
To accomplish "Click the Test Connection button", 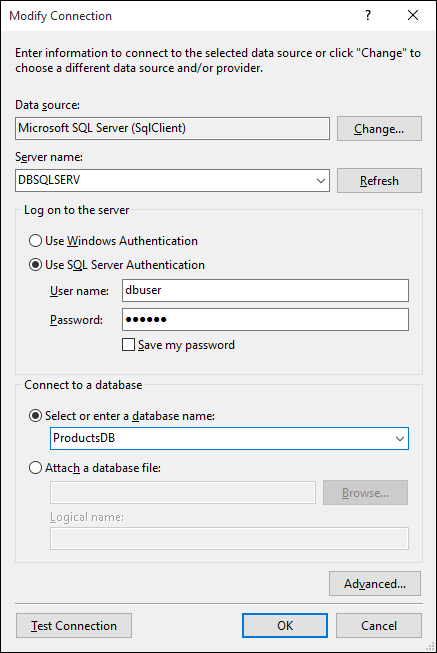I will point(74,626).
